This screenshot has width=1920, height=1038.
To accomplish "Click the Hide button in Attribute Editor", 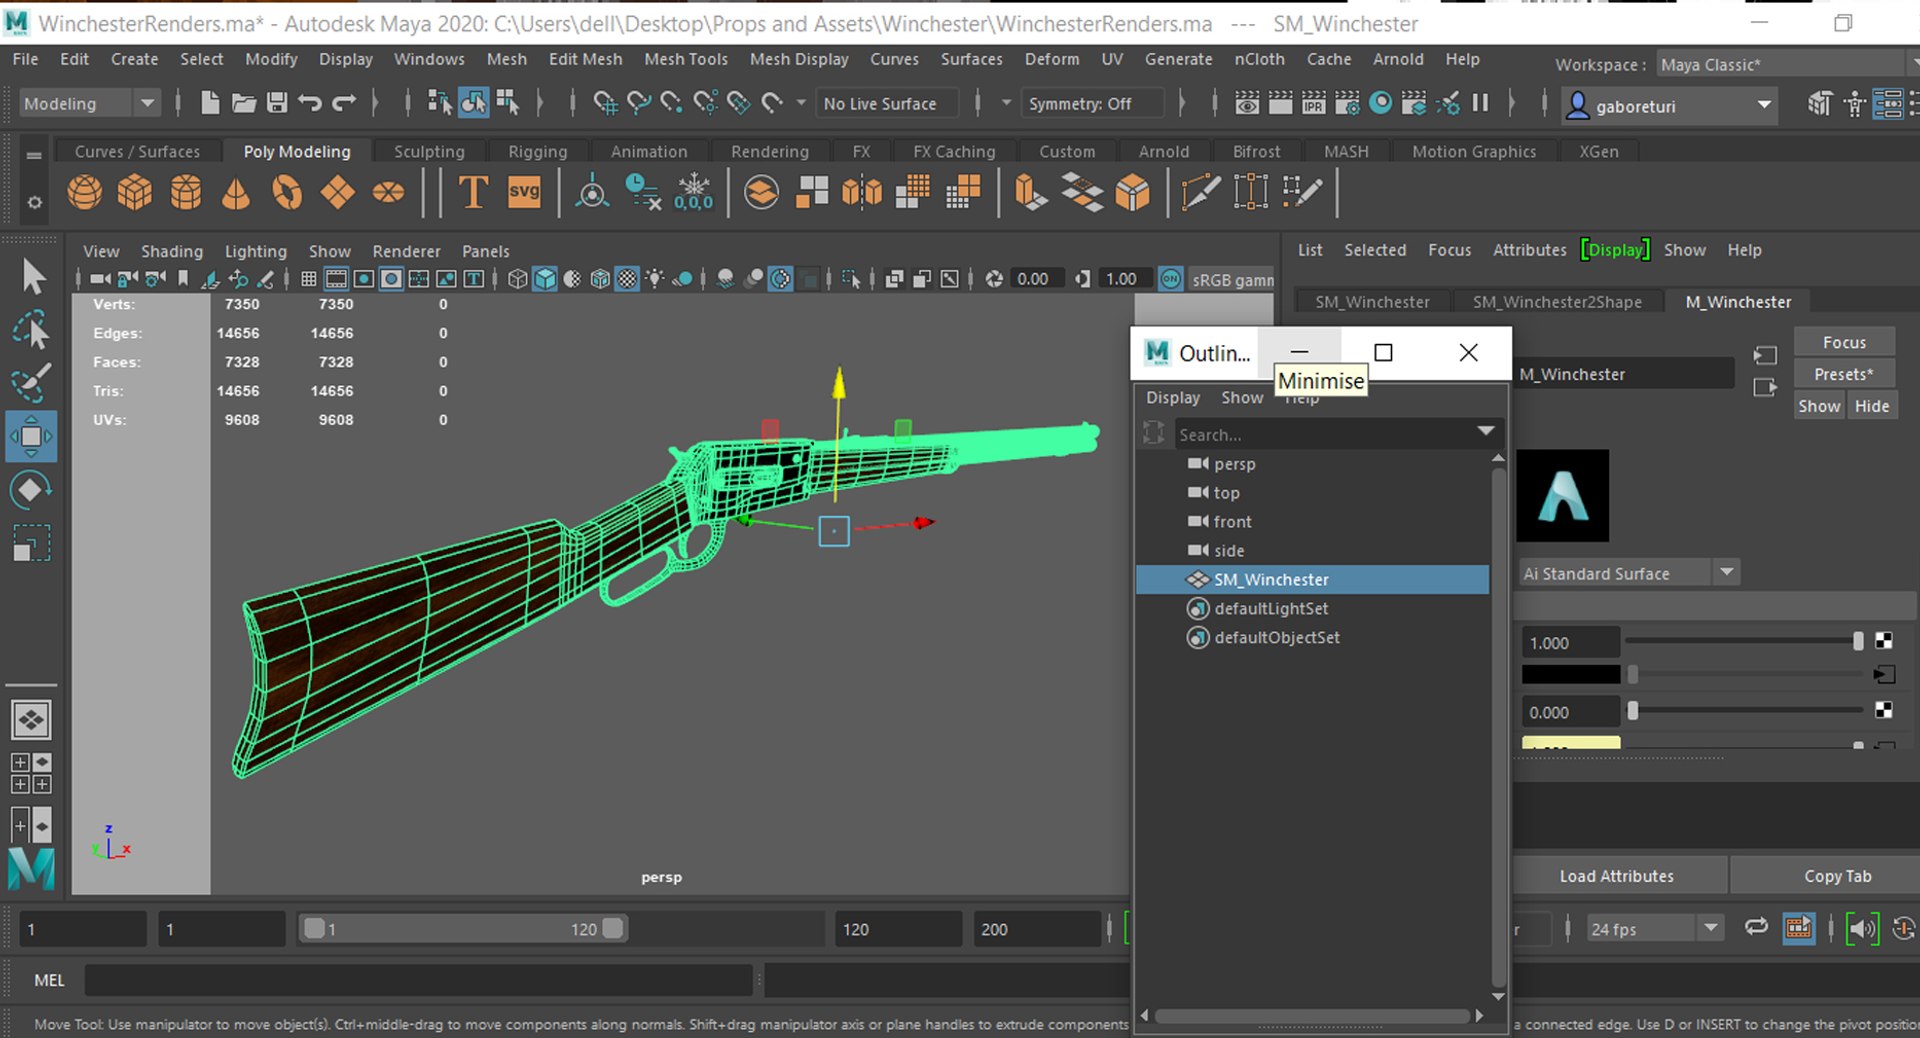I will (1871, 406).
